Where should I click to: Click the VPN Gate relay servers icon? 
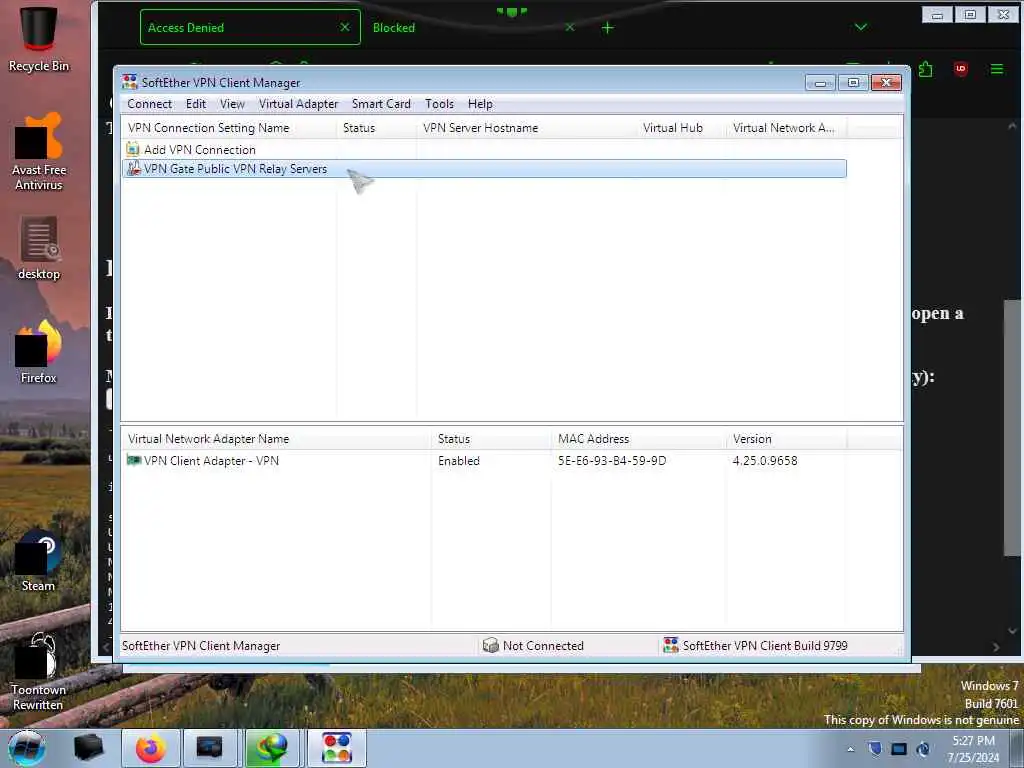pyautogui.click(x=133, y=168)
